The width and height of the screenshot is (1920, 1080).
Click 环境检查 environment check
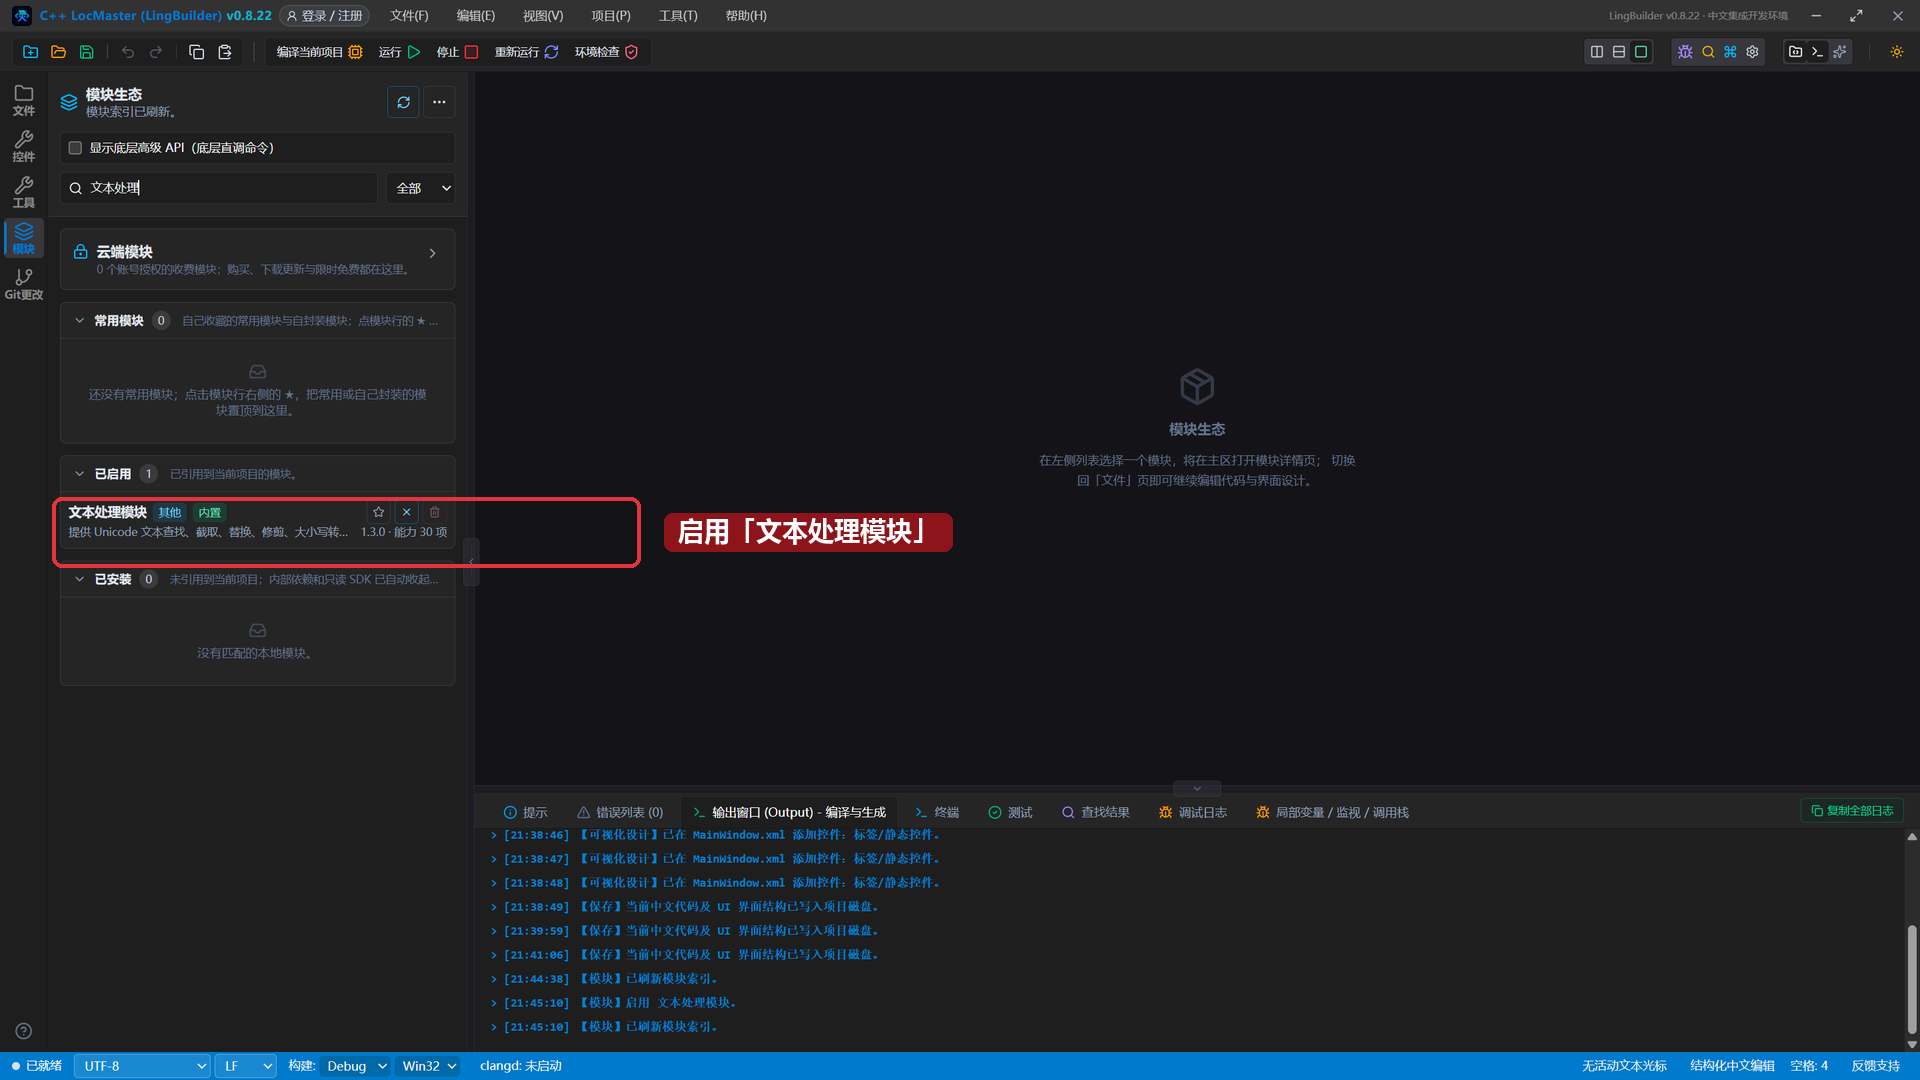click(x=606, y=52)
